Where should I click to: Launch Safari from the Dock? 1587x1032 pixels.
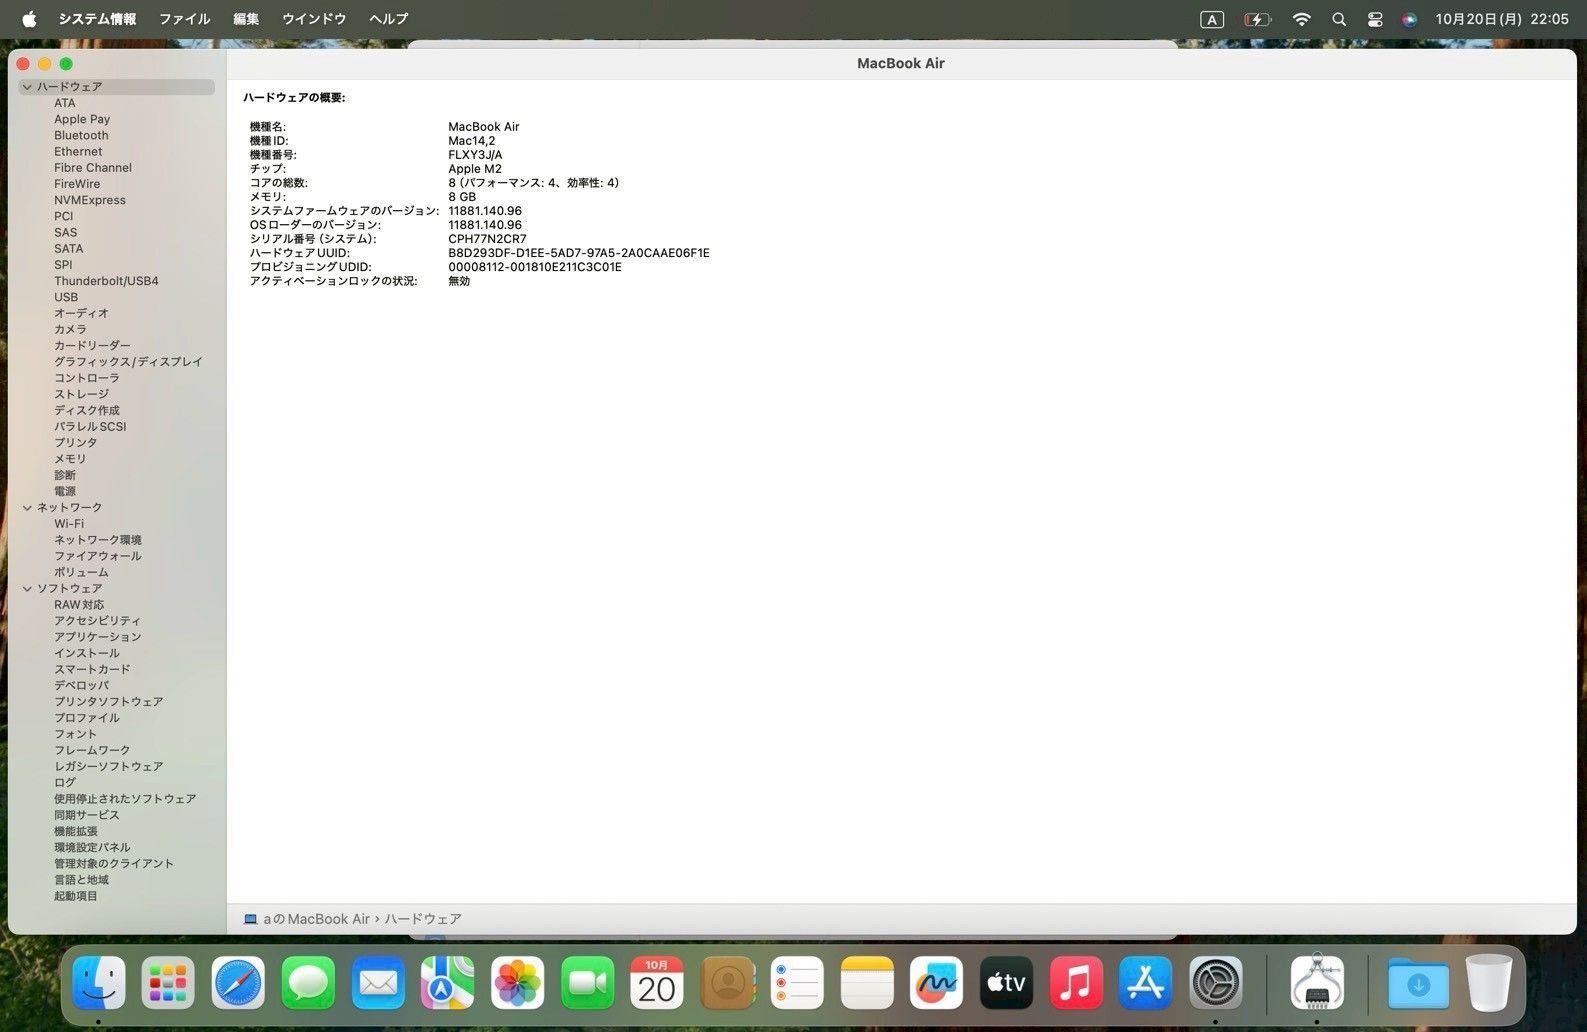click(x=238, y=984)
